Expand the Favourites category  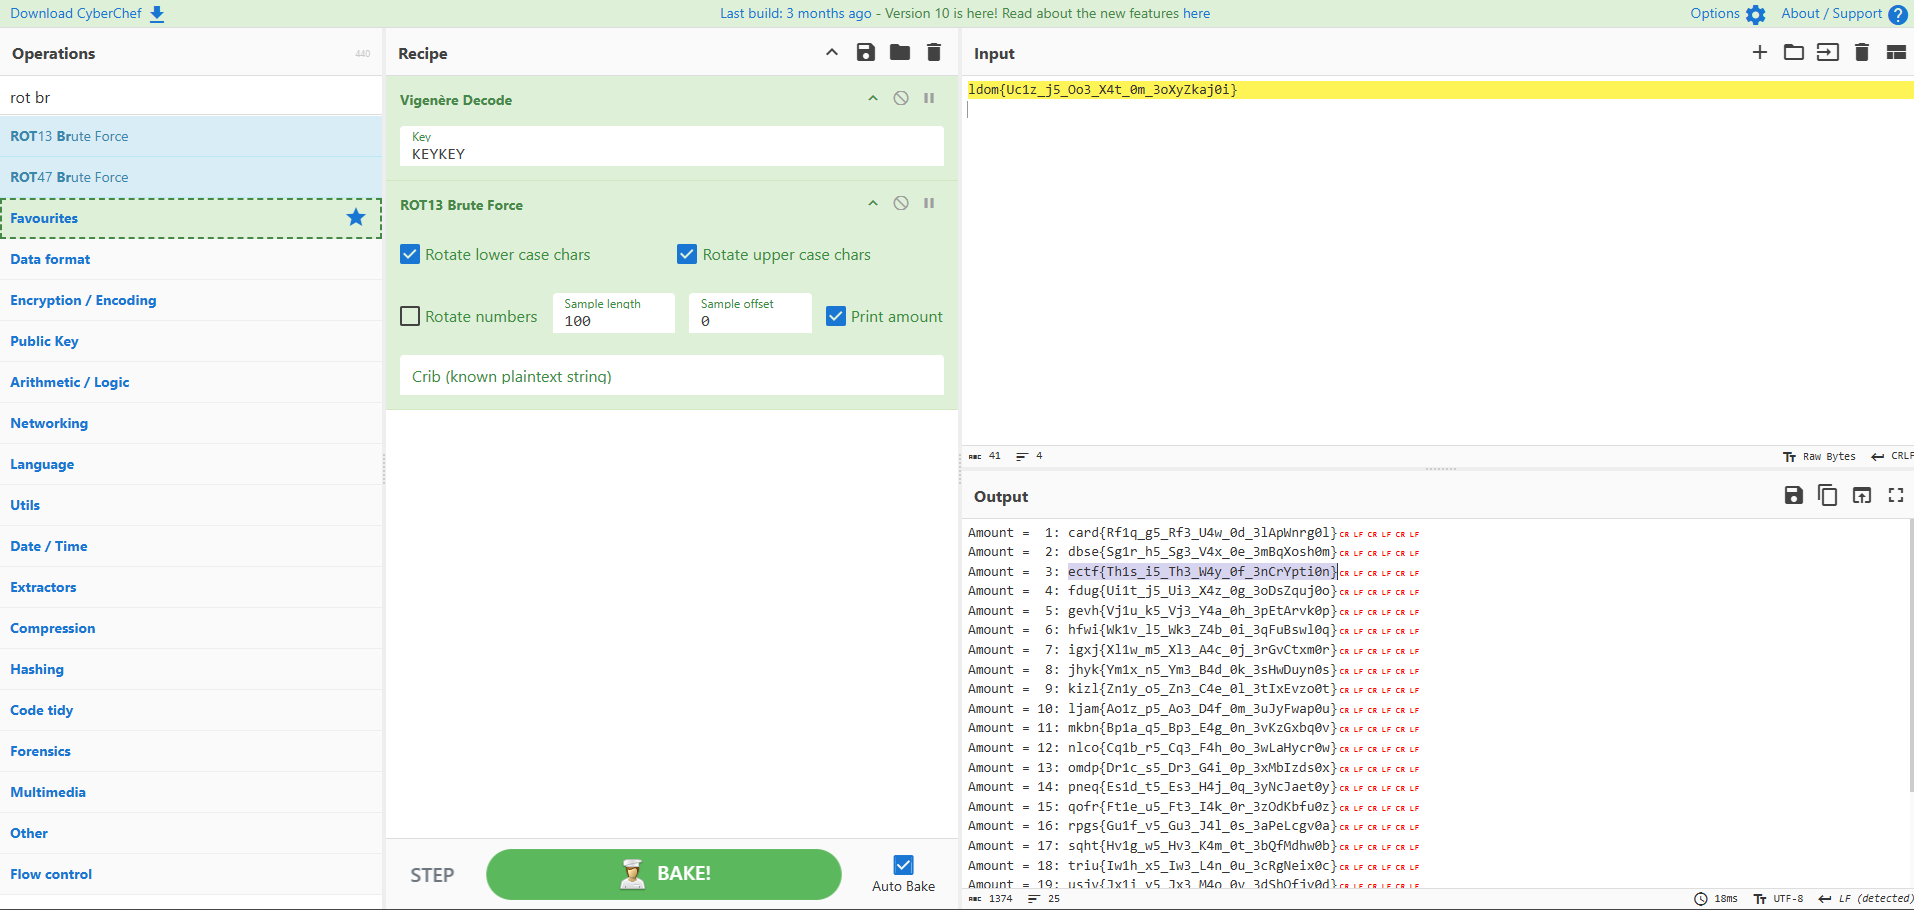click(191, 218)
